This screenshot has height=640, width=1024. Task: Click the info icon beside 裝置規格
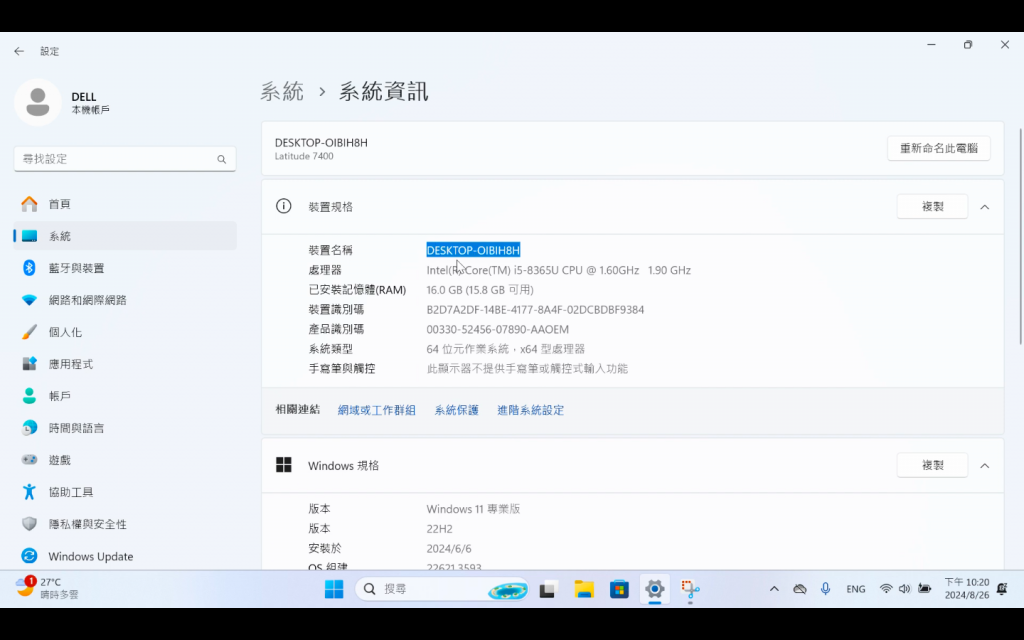(283, 206)
